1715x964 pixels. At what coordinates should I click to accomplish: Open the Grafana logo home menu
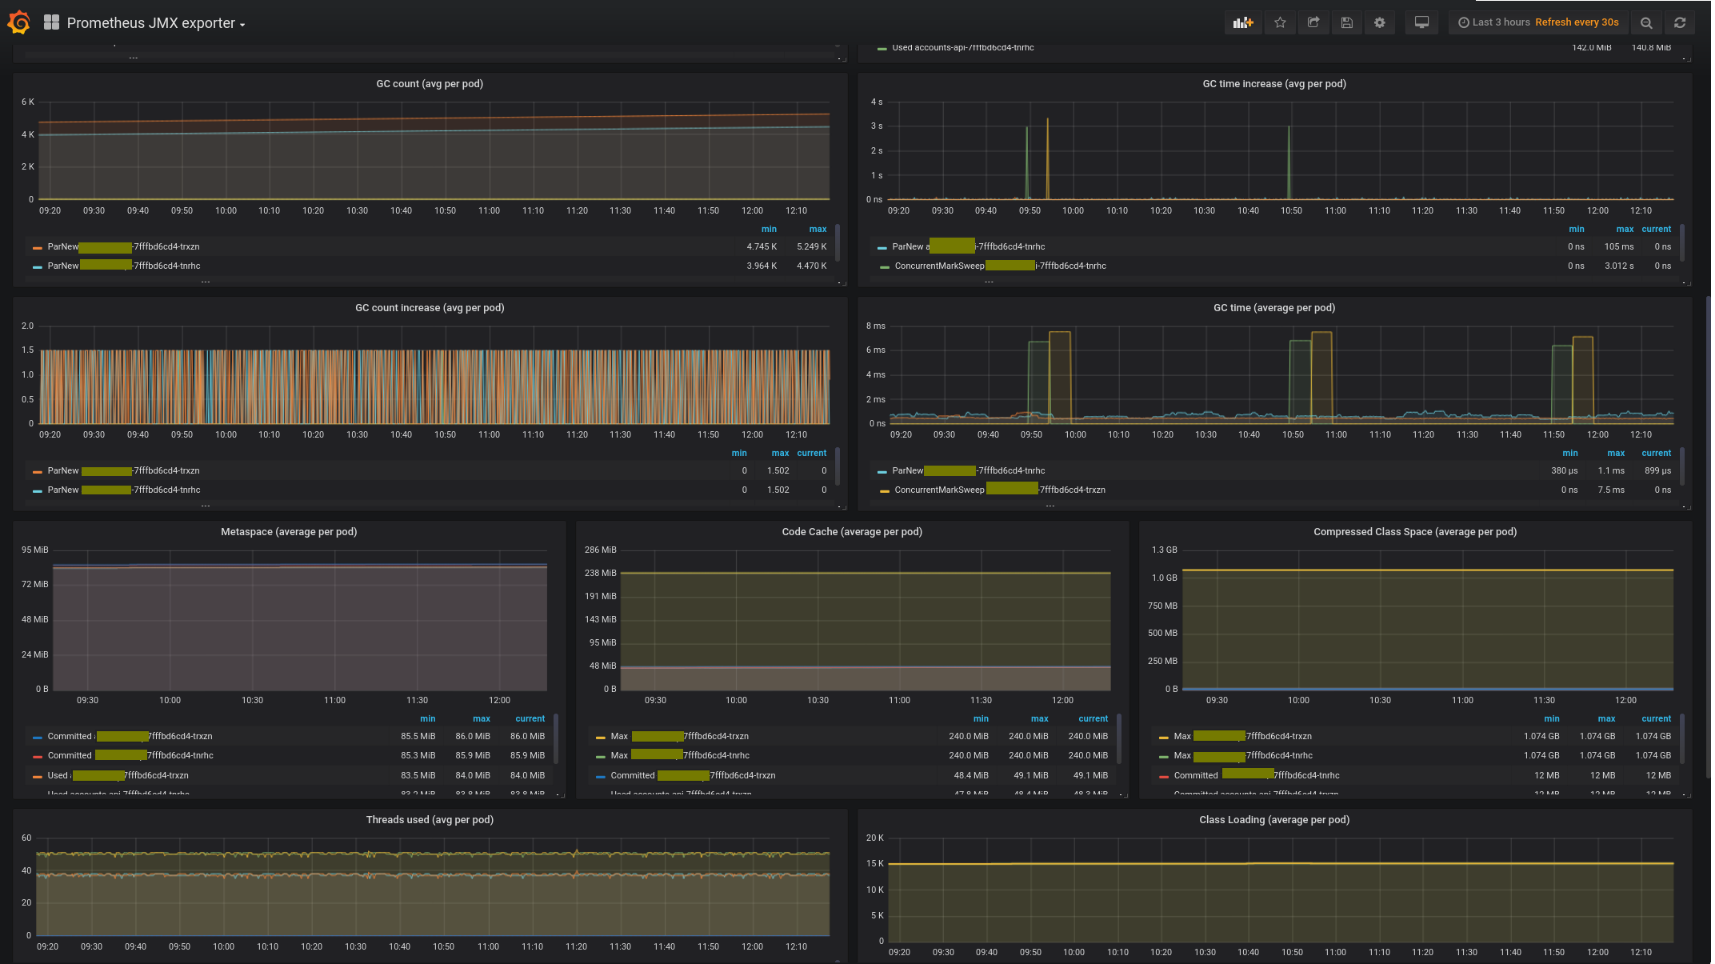point(19,22)
